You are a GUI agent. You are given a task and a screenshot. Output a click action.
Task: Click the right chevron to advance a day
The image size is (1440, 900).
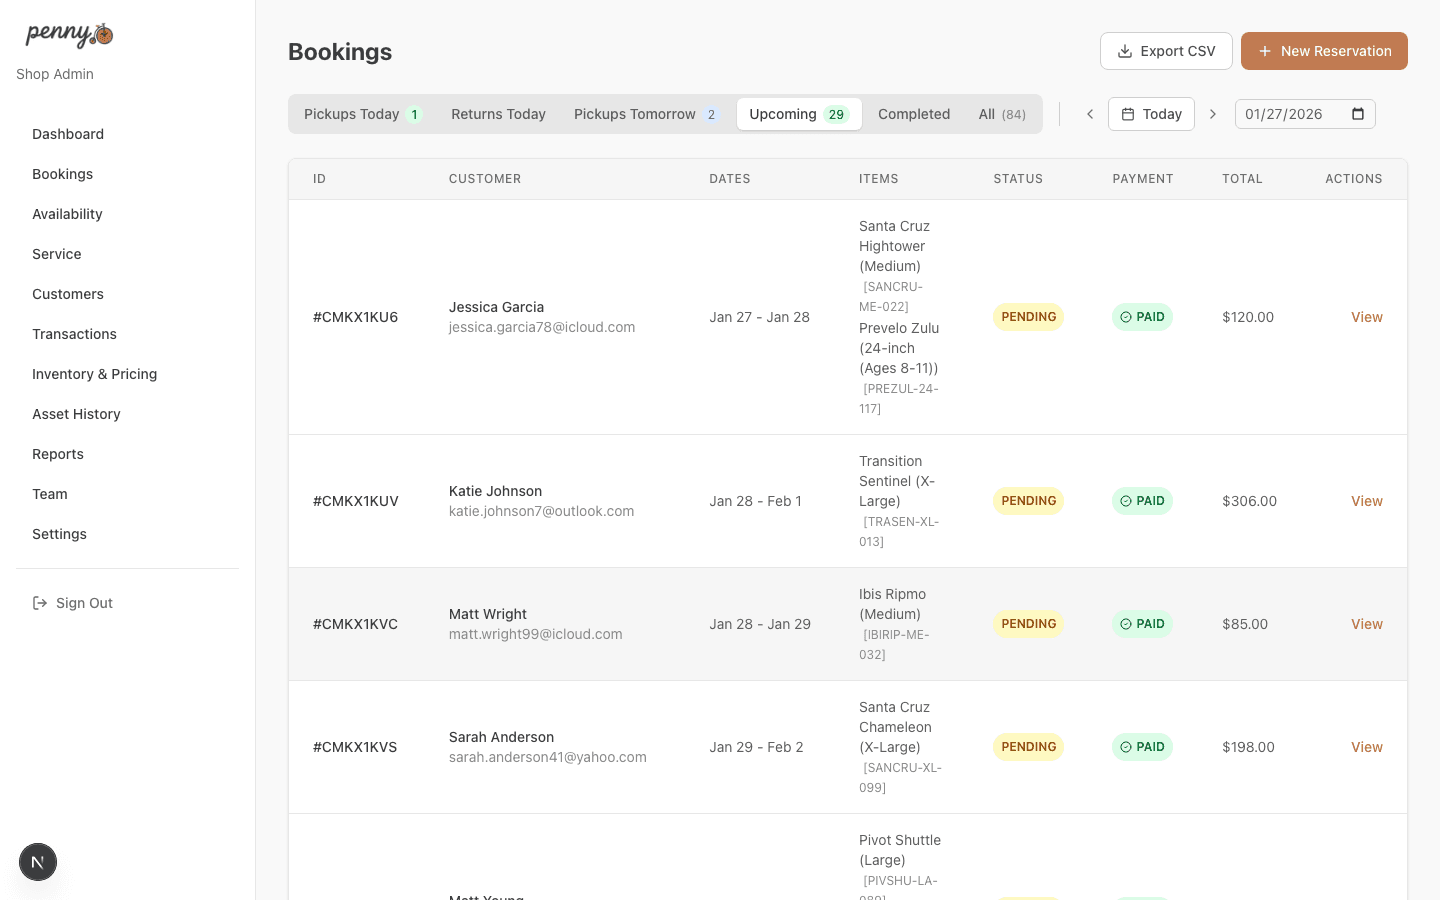pyautogui.click(x=1212, y=113)
